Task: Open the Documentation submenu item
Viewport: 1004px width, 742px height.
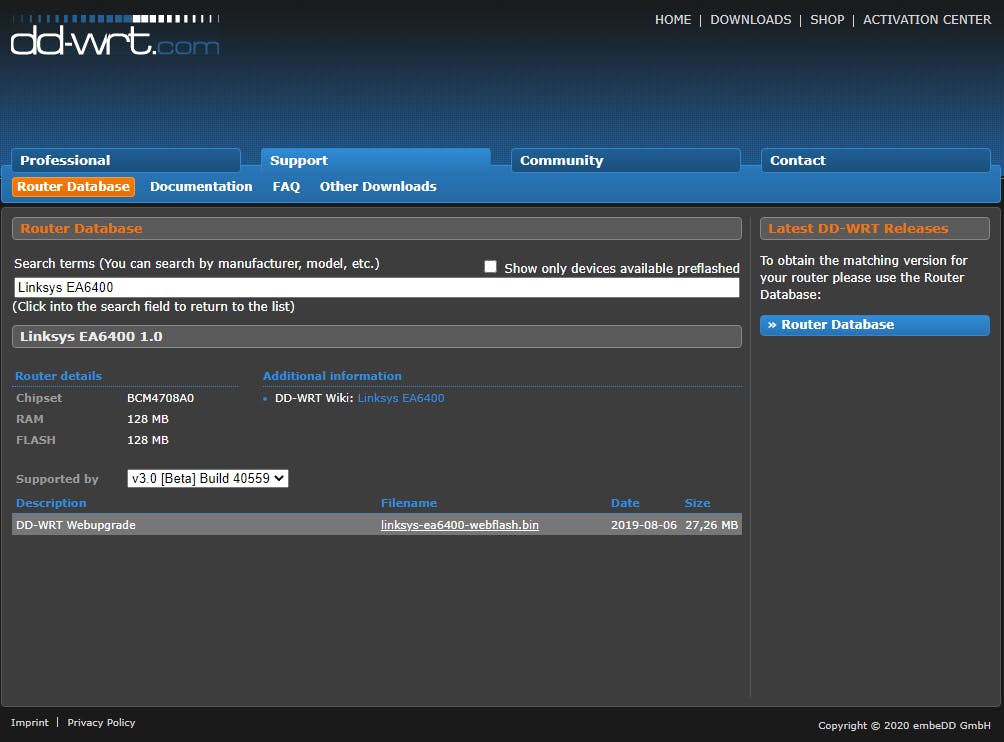Action: 201,186
